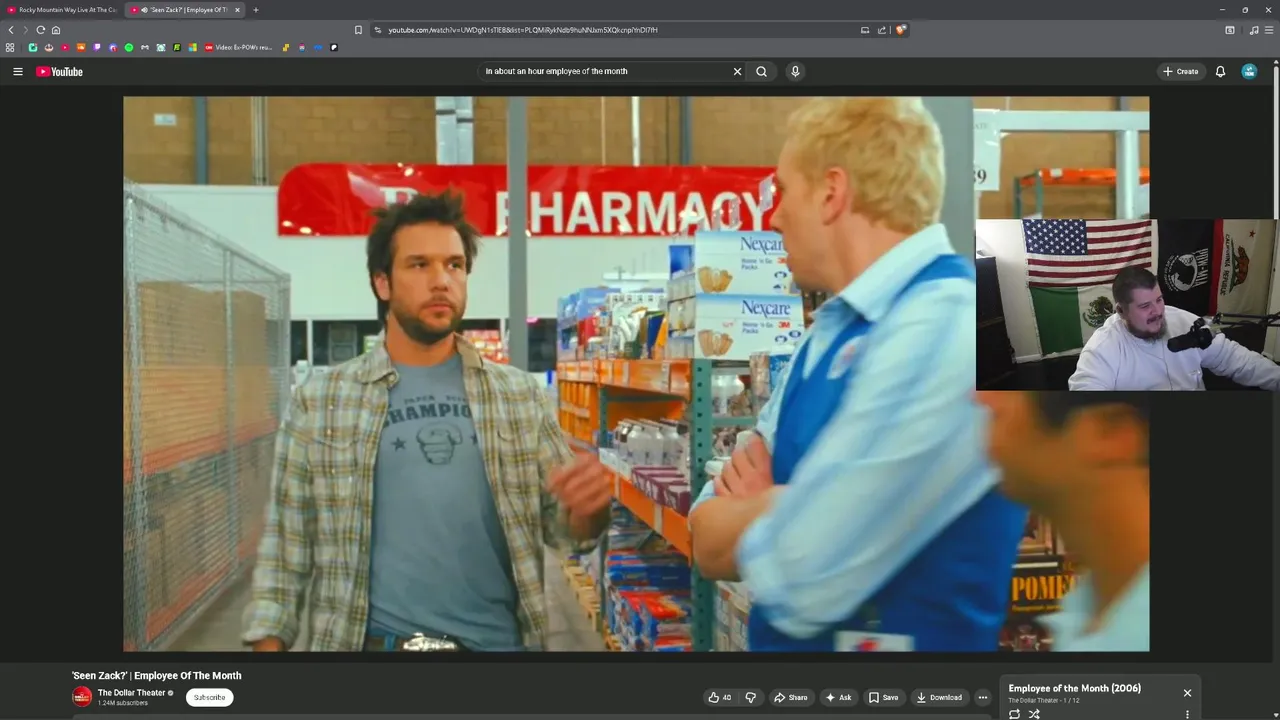Switch to Rocky Mountain Way Live tab

[62, 10]
